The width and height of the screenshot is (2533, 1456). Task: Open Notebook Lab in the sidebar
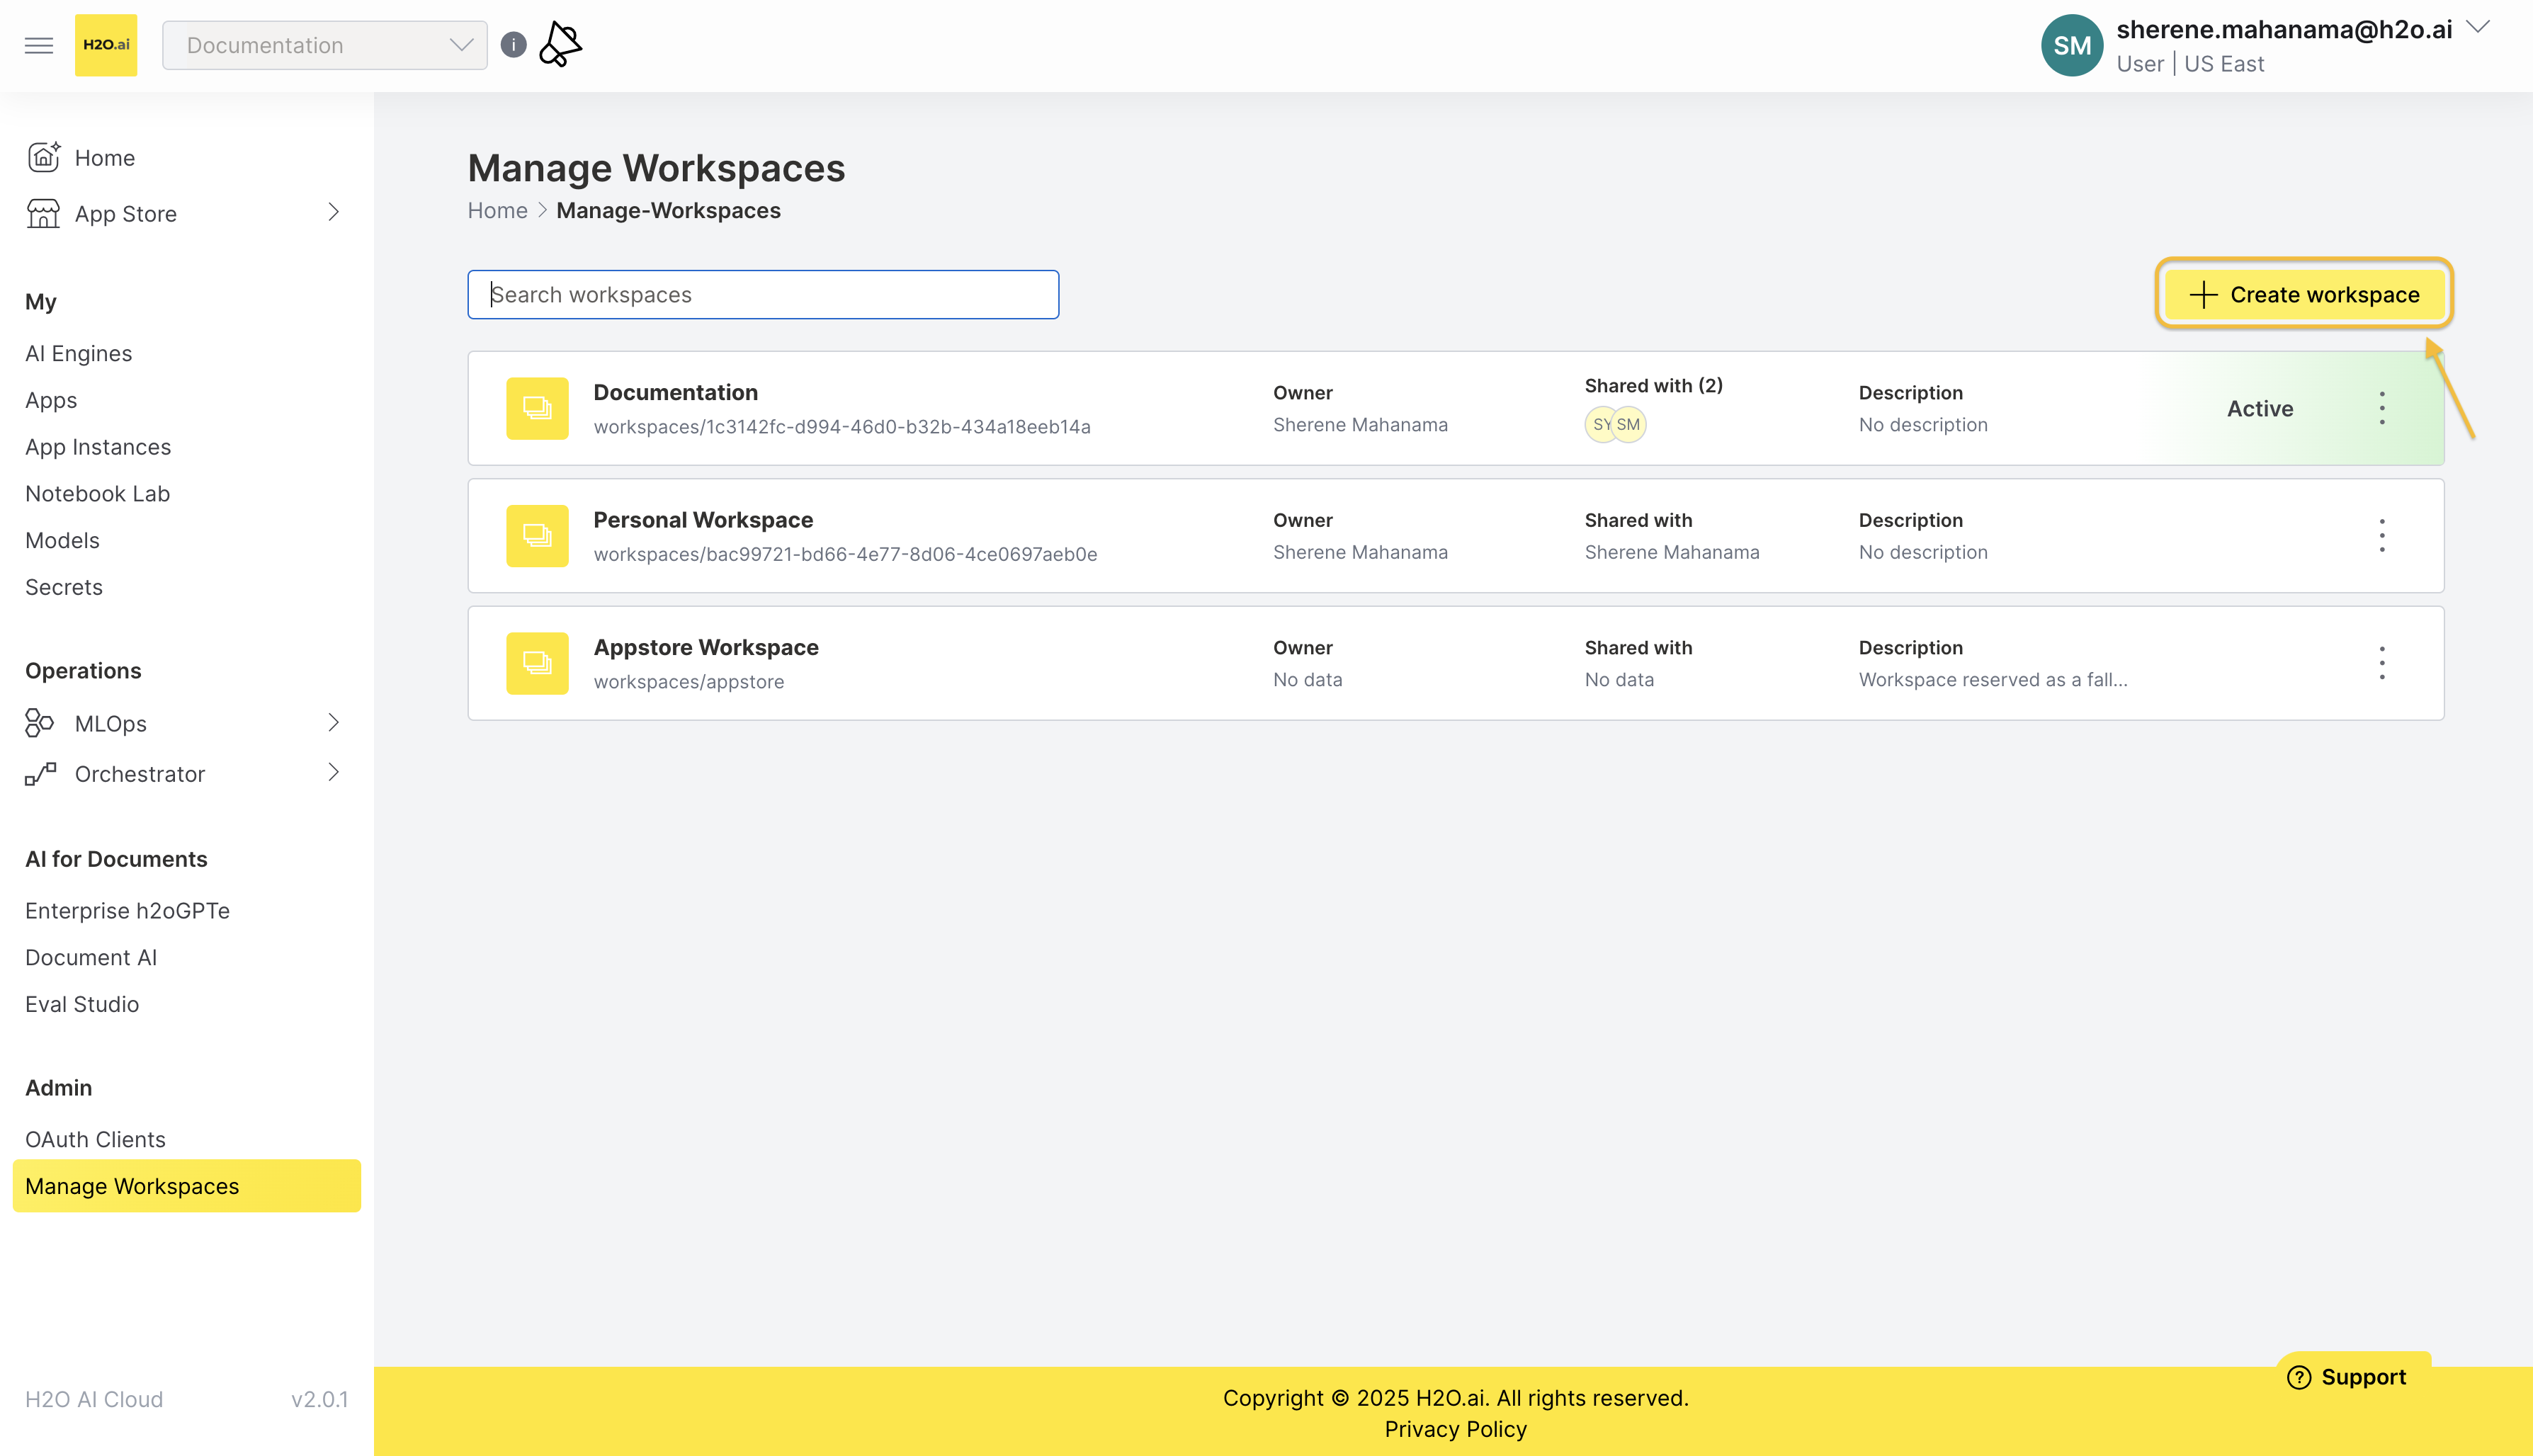click(97, 494)
